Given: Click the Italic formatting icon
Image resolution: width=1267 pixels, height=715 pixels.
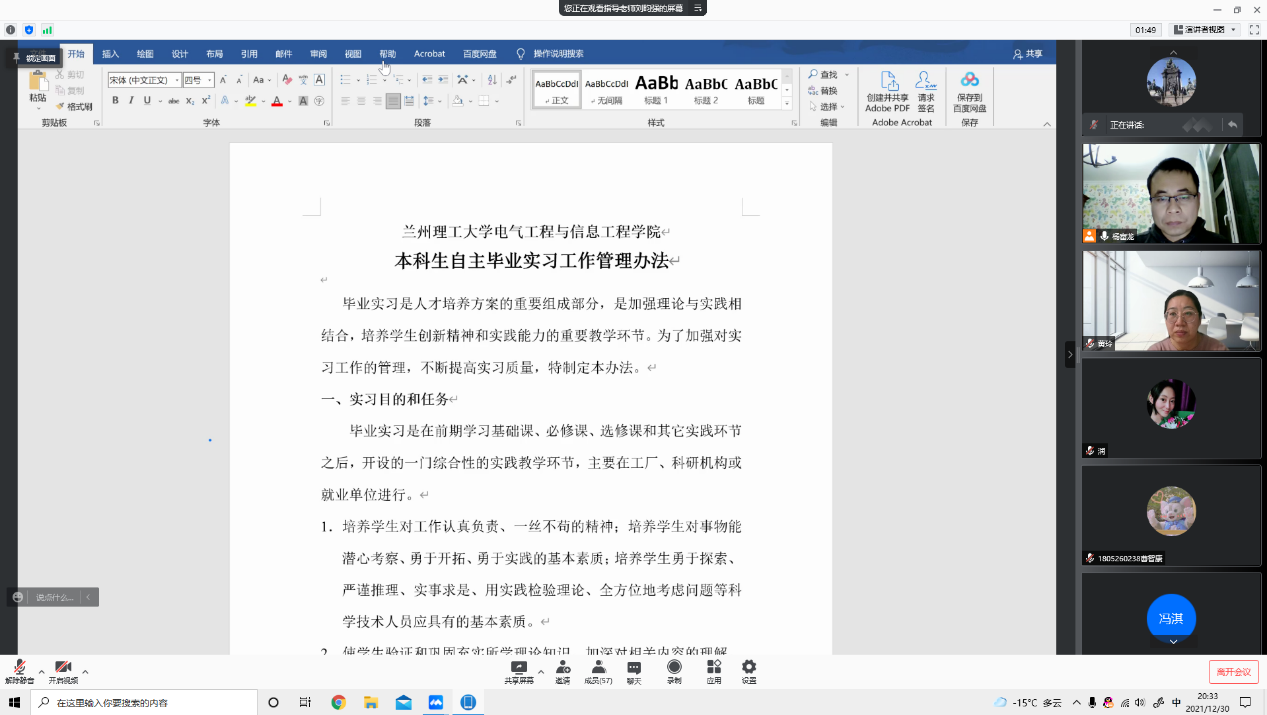Looking at the screenshot, I should [x=131, y=100].
